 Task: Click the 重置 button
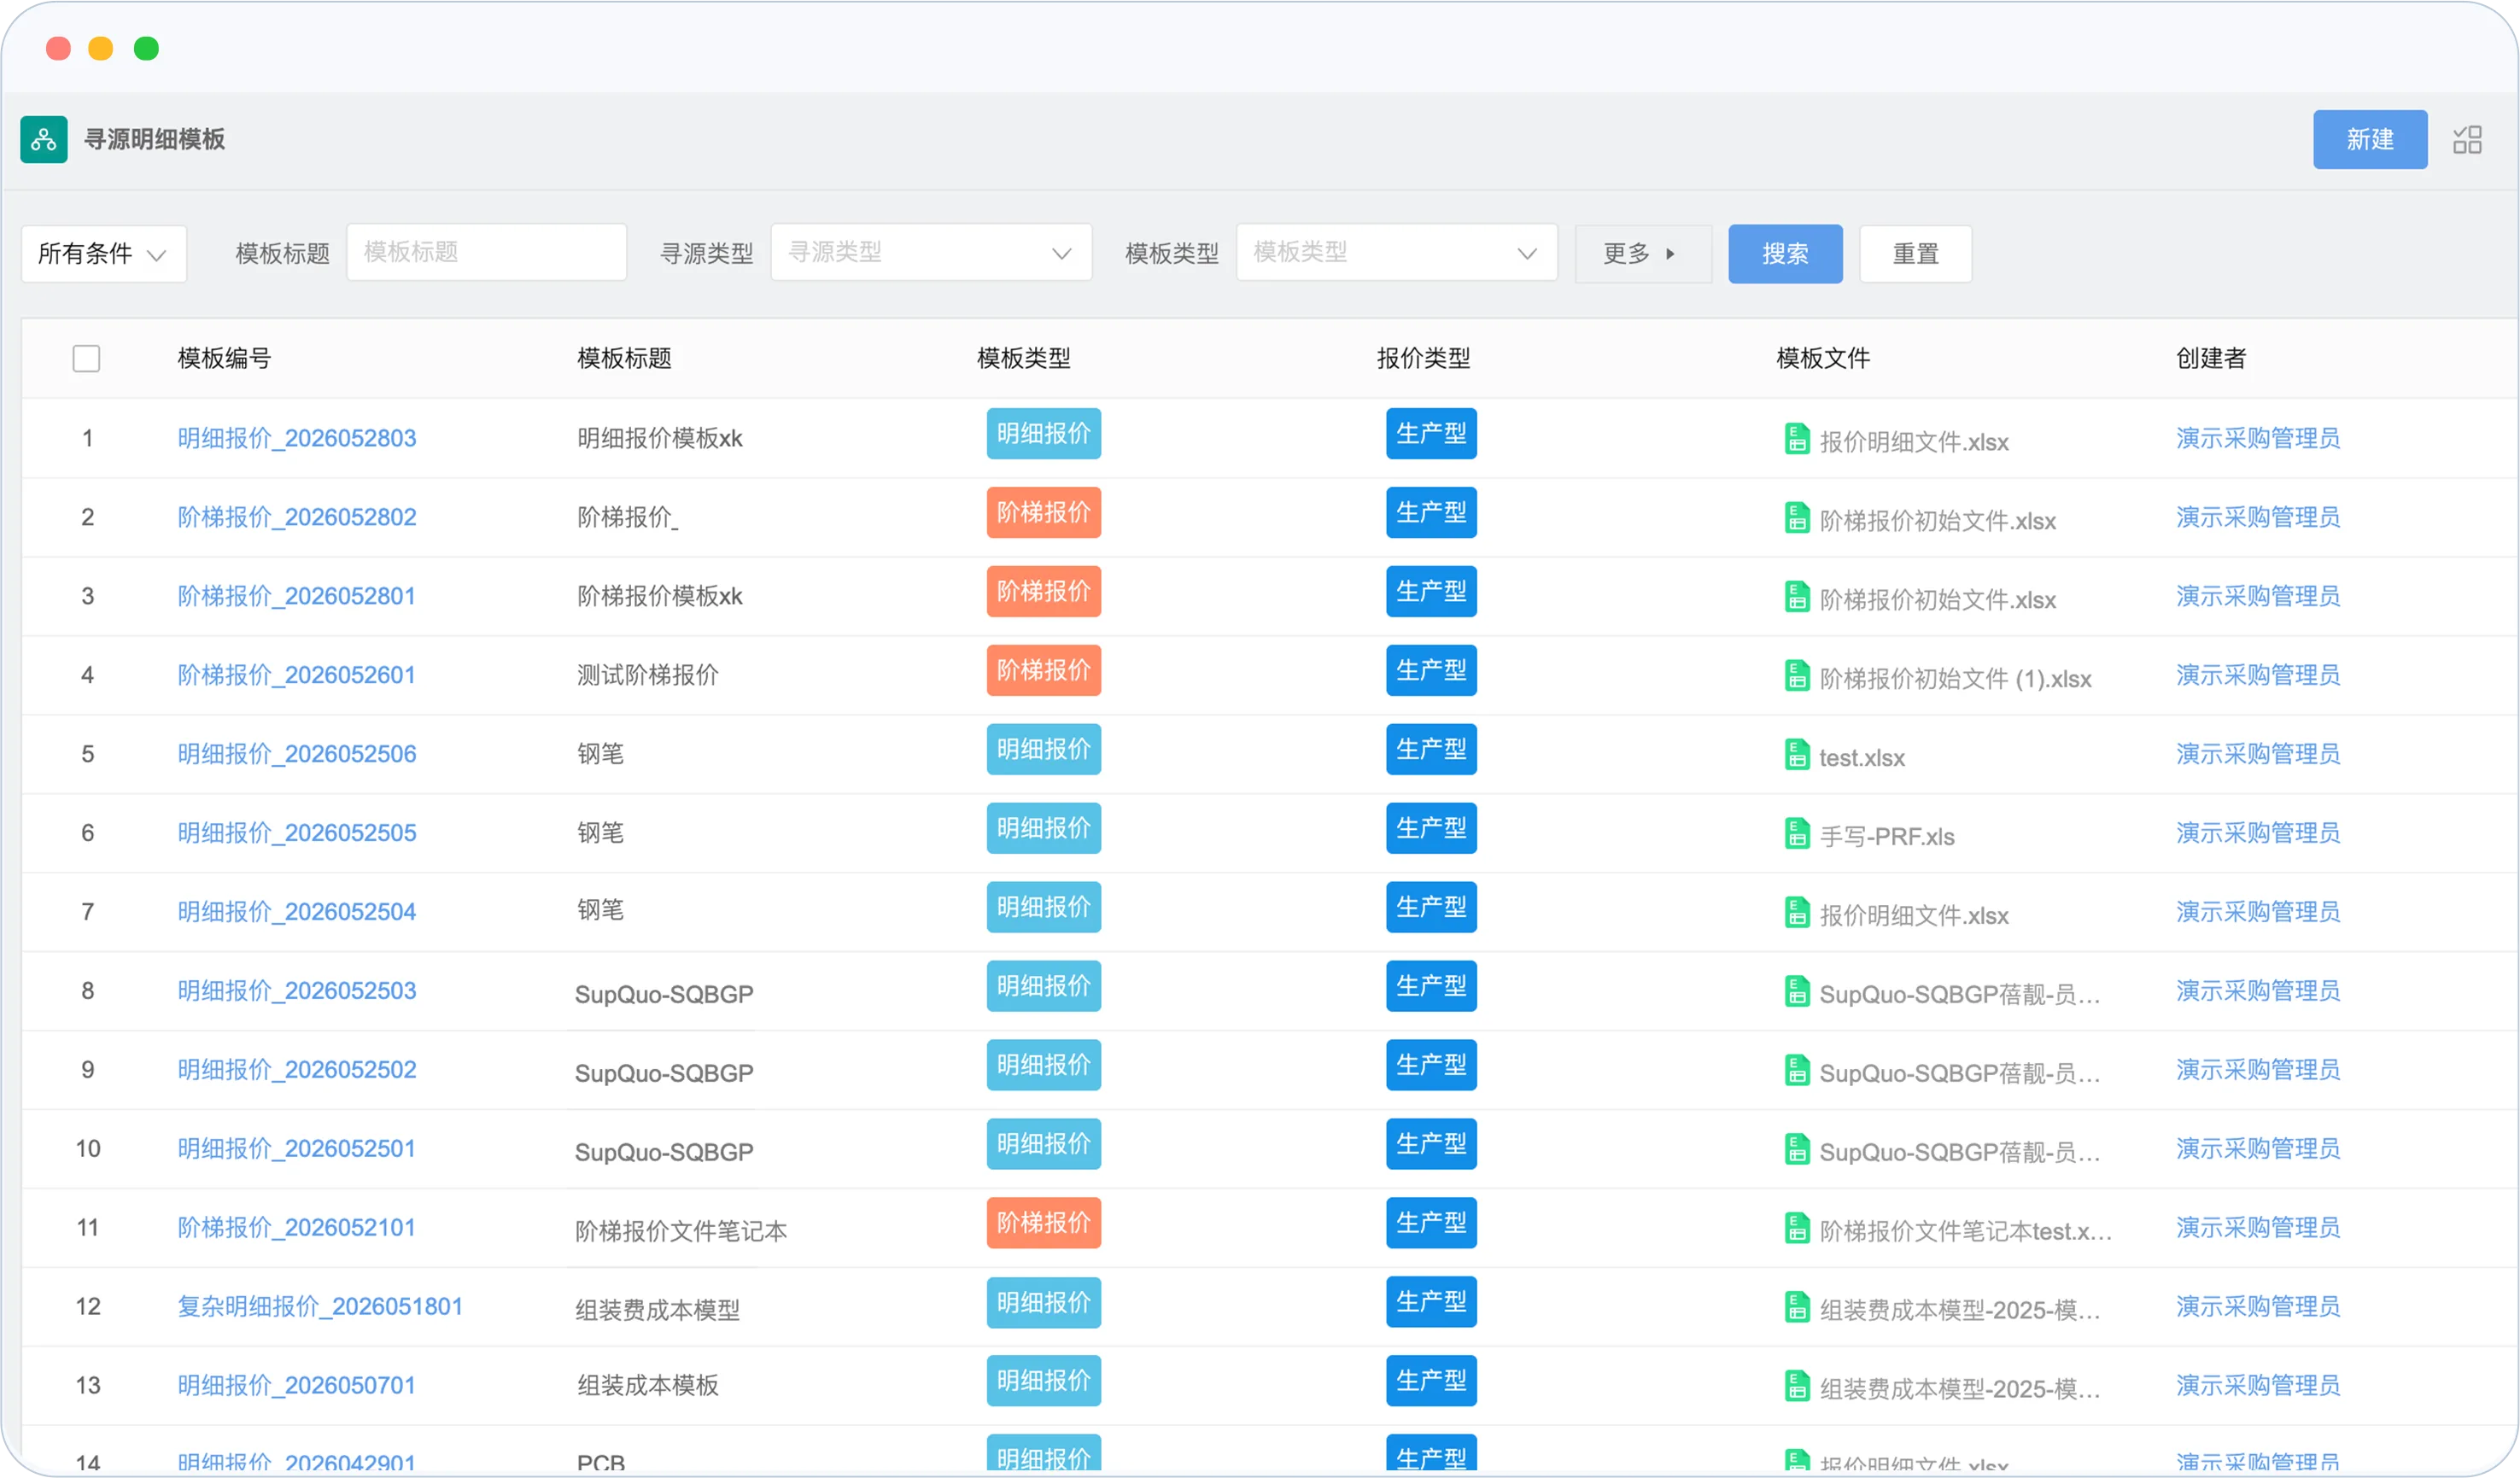pyautogui.click(x=1915, y=254)
